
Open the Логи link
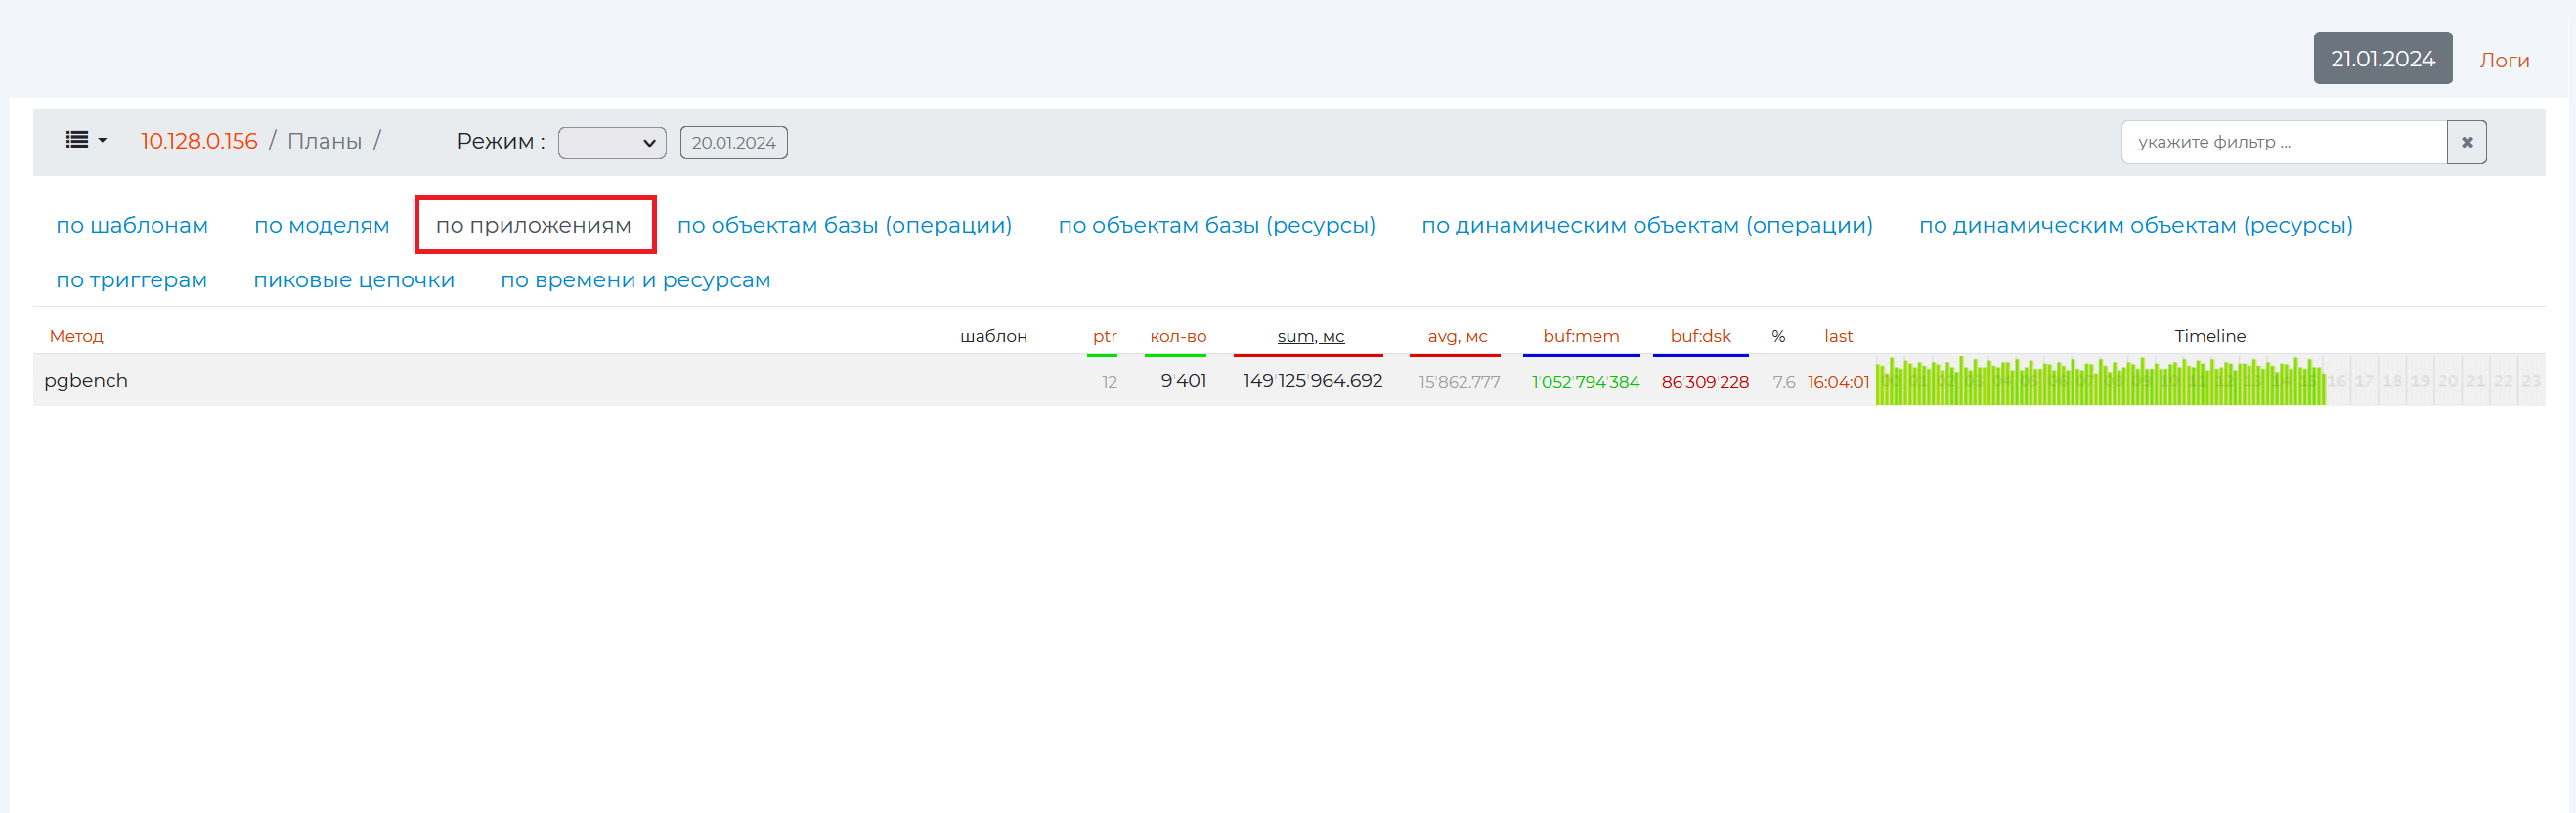pos(2503,60)
